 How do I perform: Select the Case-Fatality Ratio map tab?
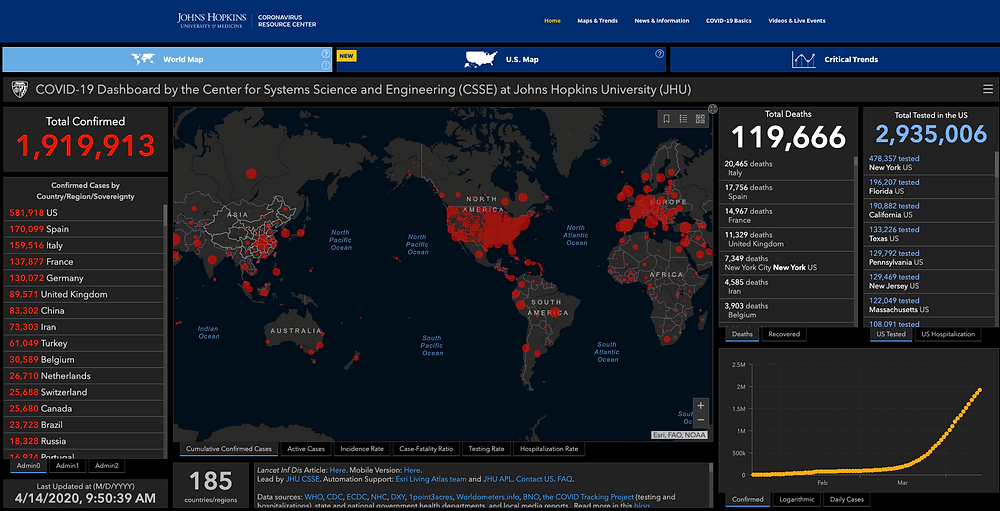point(426,449)
